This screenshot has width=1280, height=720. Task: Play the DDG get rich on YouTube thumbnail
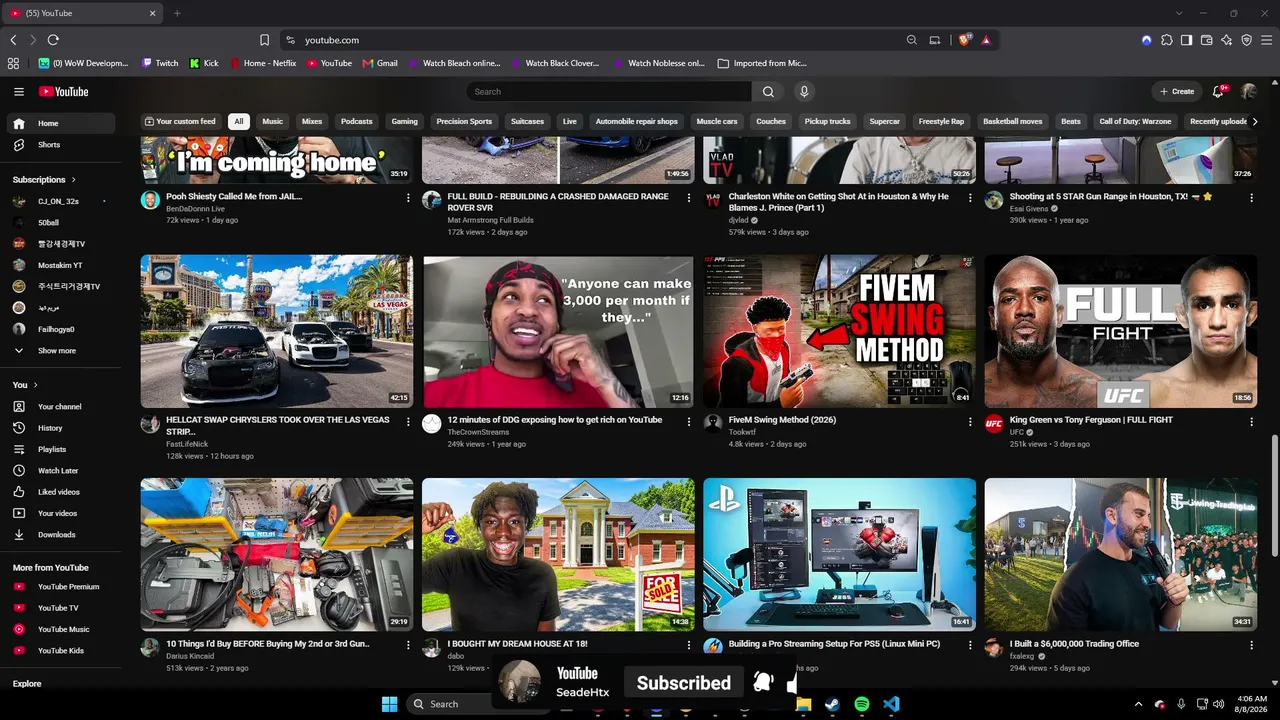click(x=558, y=331)
